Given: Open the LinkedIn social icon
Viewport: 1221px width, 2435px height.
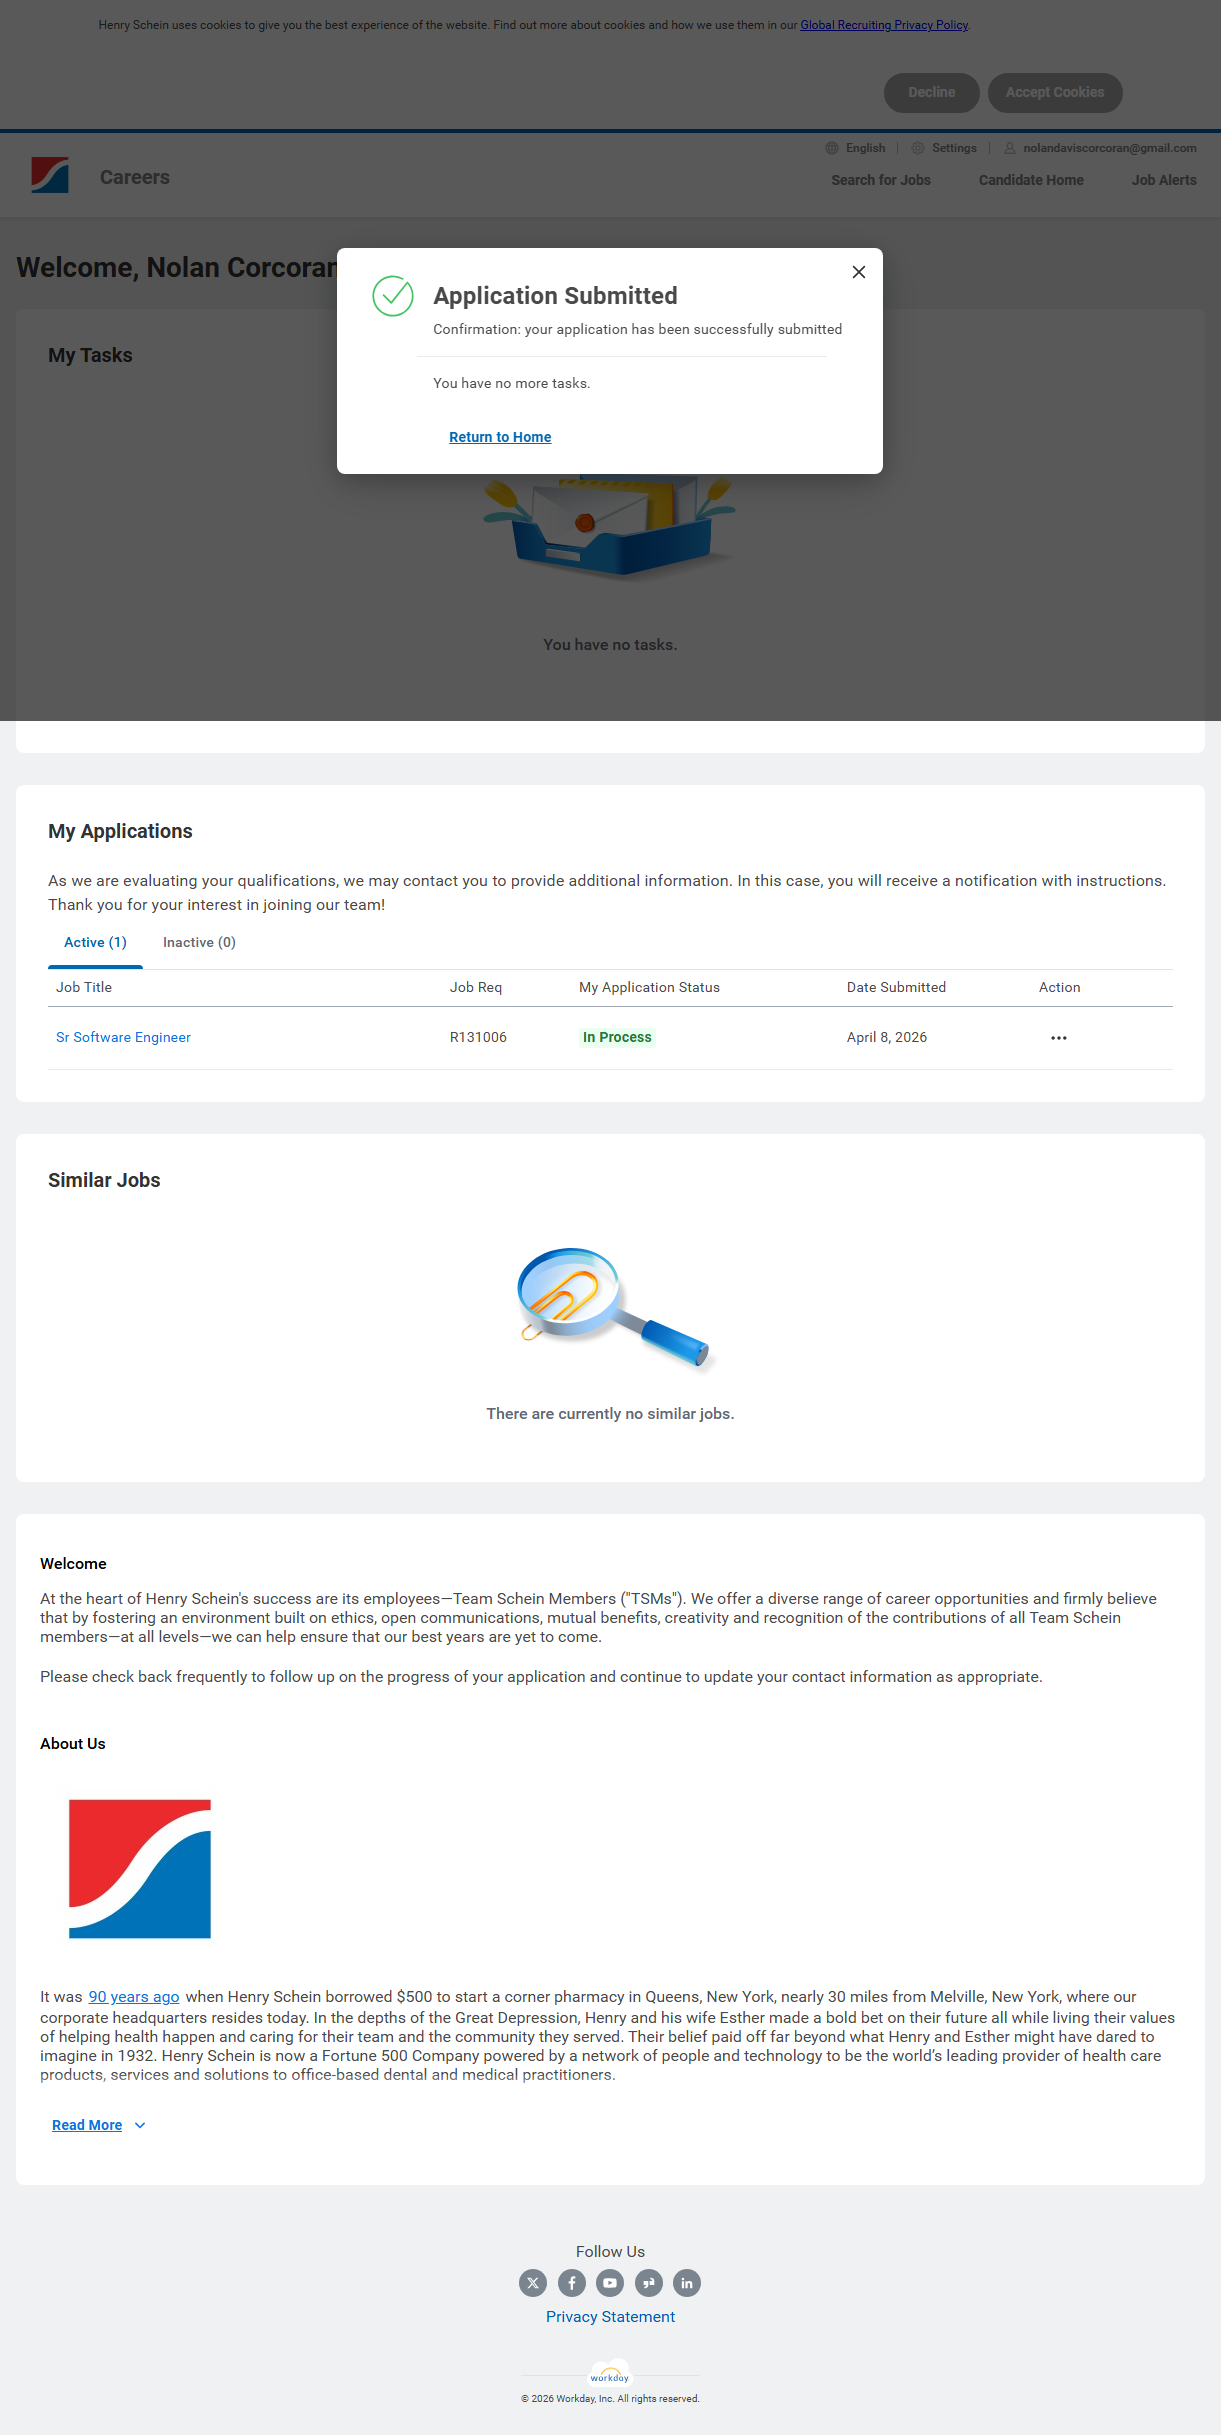Looking at the screenshot, I should click(x=687, y=2283).
